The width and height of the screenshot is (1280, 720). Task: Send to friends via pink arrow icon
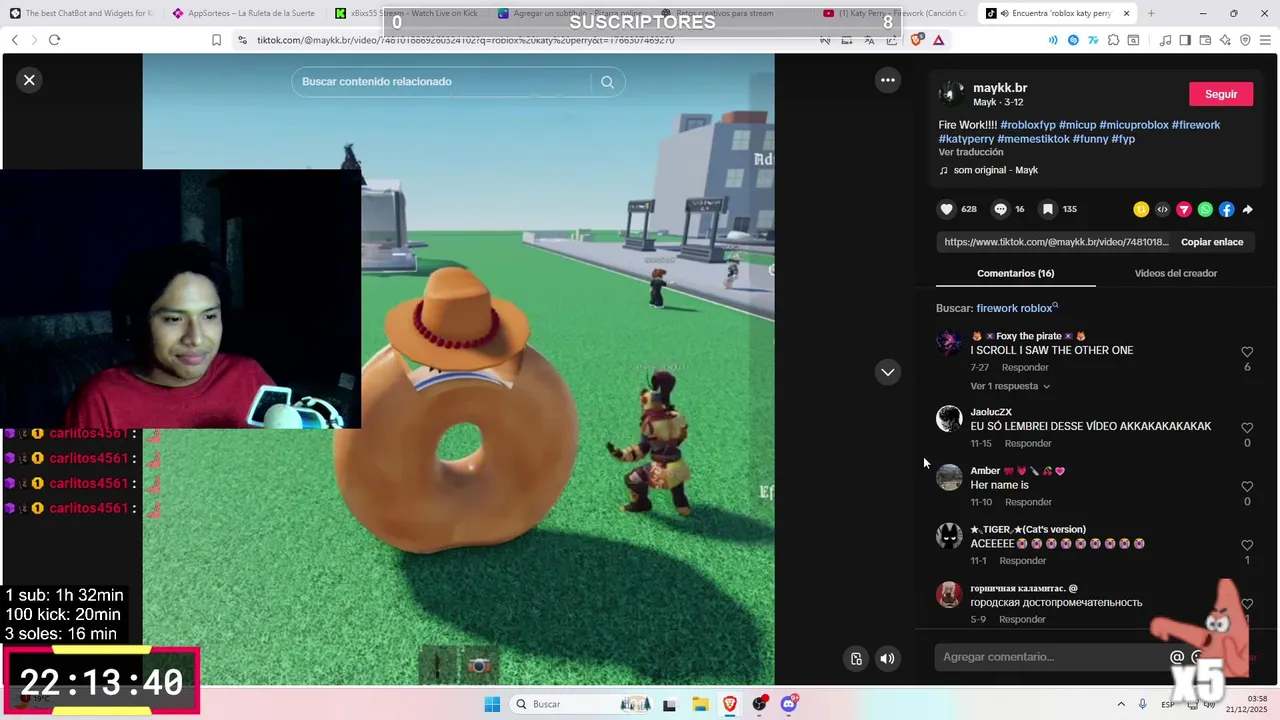1184,209
